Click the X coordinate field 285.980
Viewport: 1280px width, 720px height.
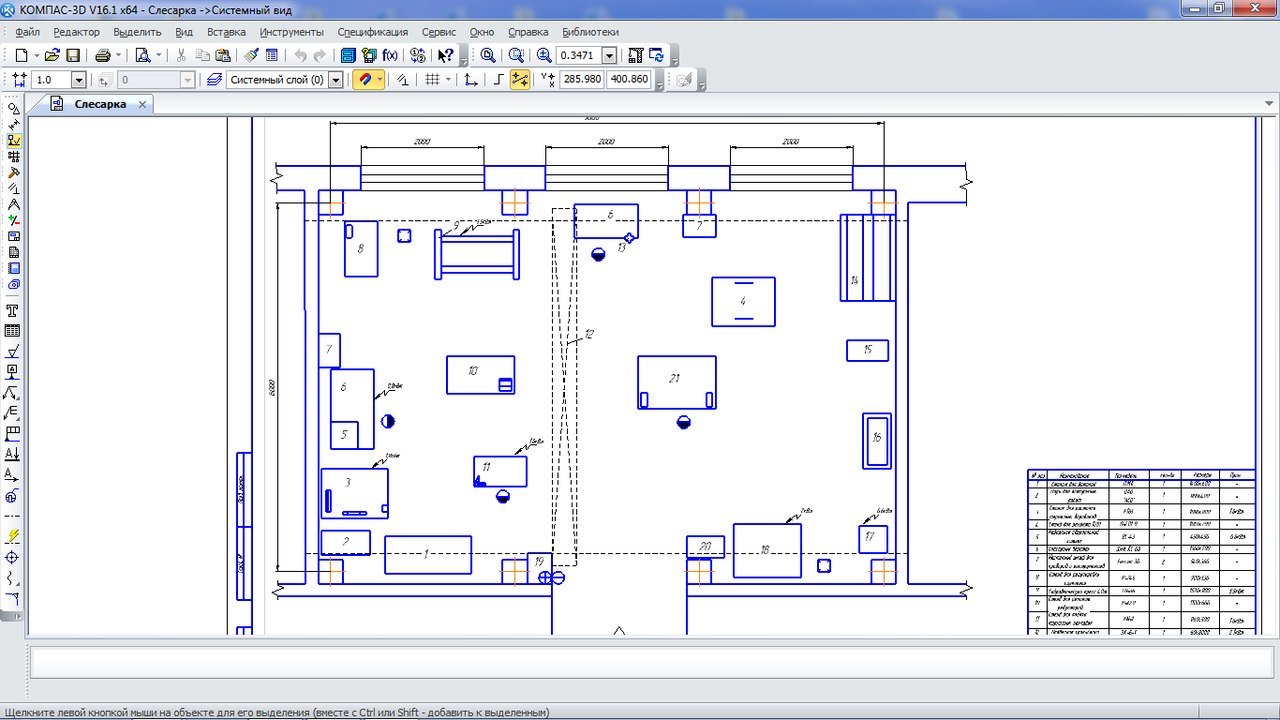pyautogui.click(x=581, y=80)
